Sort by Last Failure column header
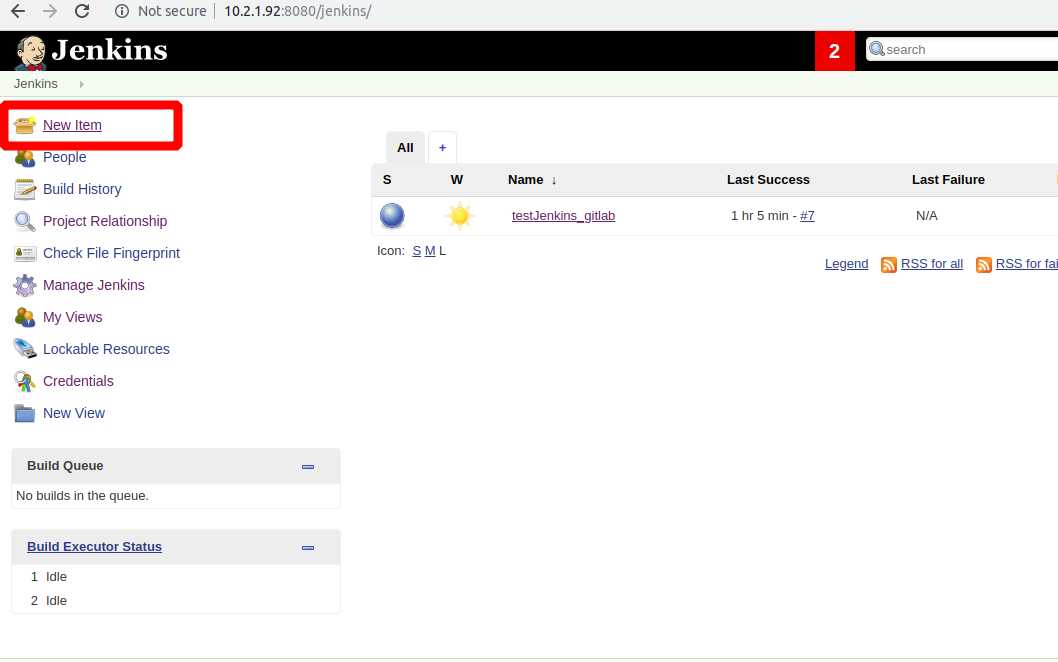 pyautogui.click(x=948, y=180)
